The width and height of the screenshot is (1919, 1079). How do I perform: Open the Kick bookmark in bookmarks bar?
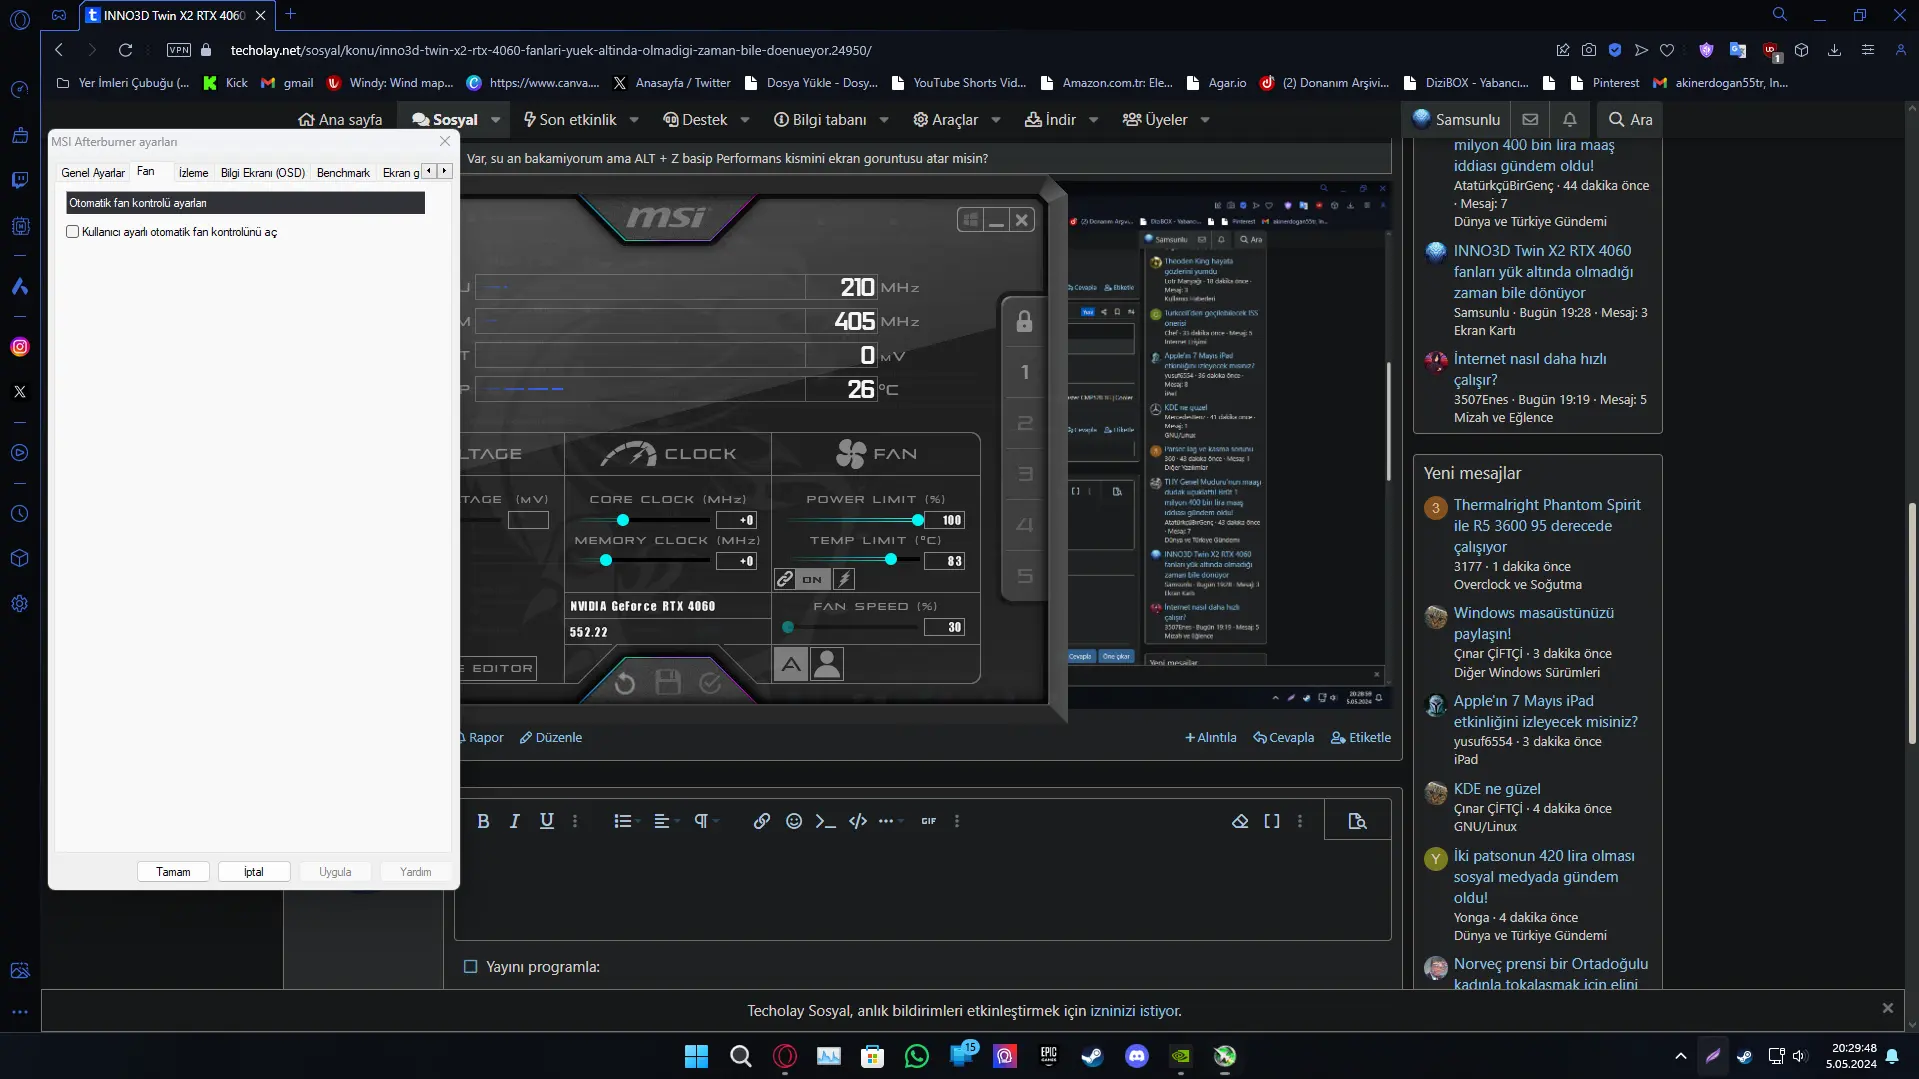[x=226, y=83]
